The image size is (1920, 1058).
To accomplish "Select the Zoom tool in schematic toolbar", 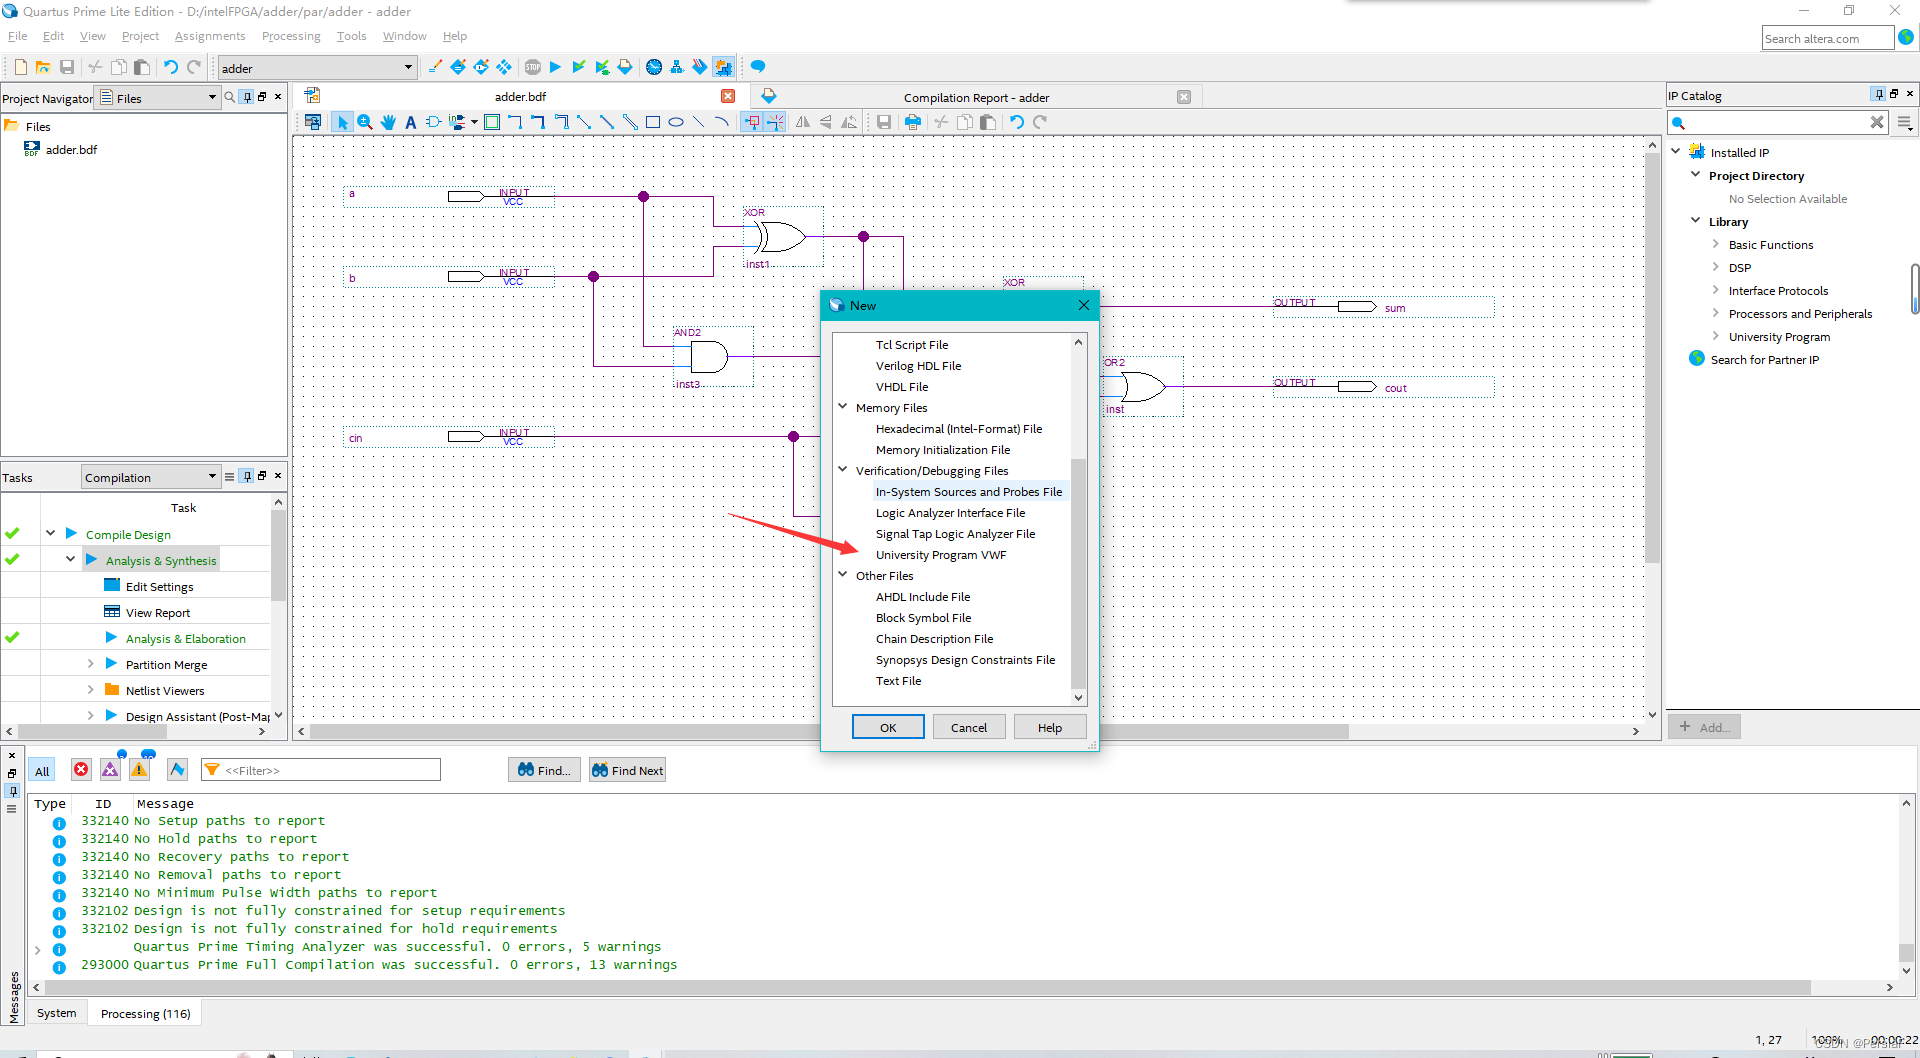I will [x=365, y=122].
